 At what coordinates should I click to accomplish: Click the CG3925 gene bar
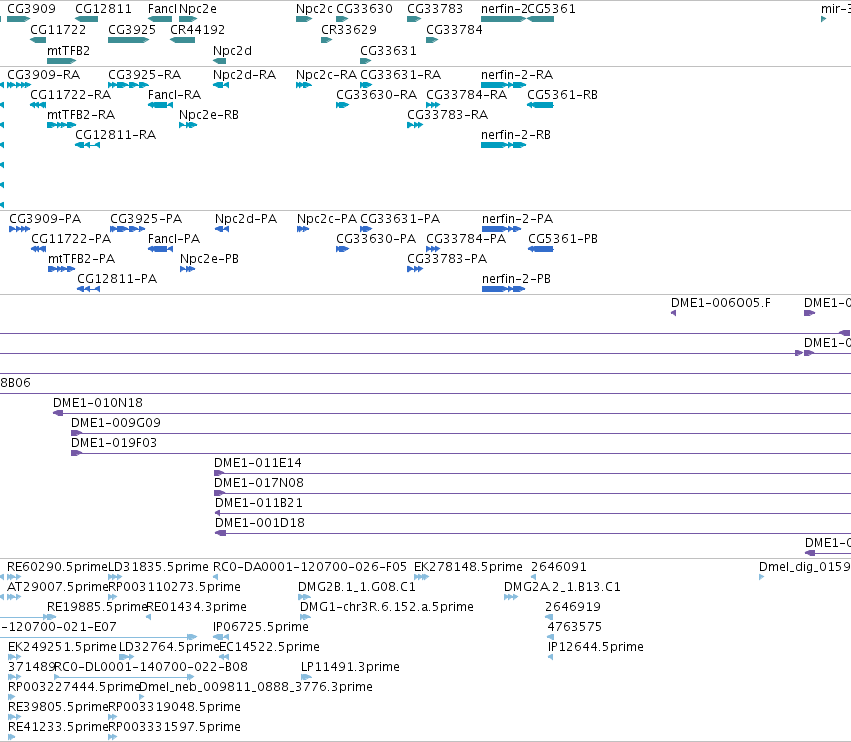129,40
